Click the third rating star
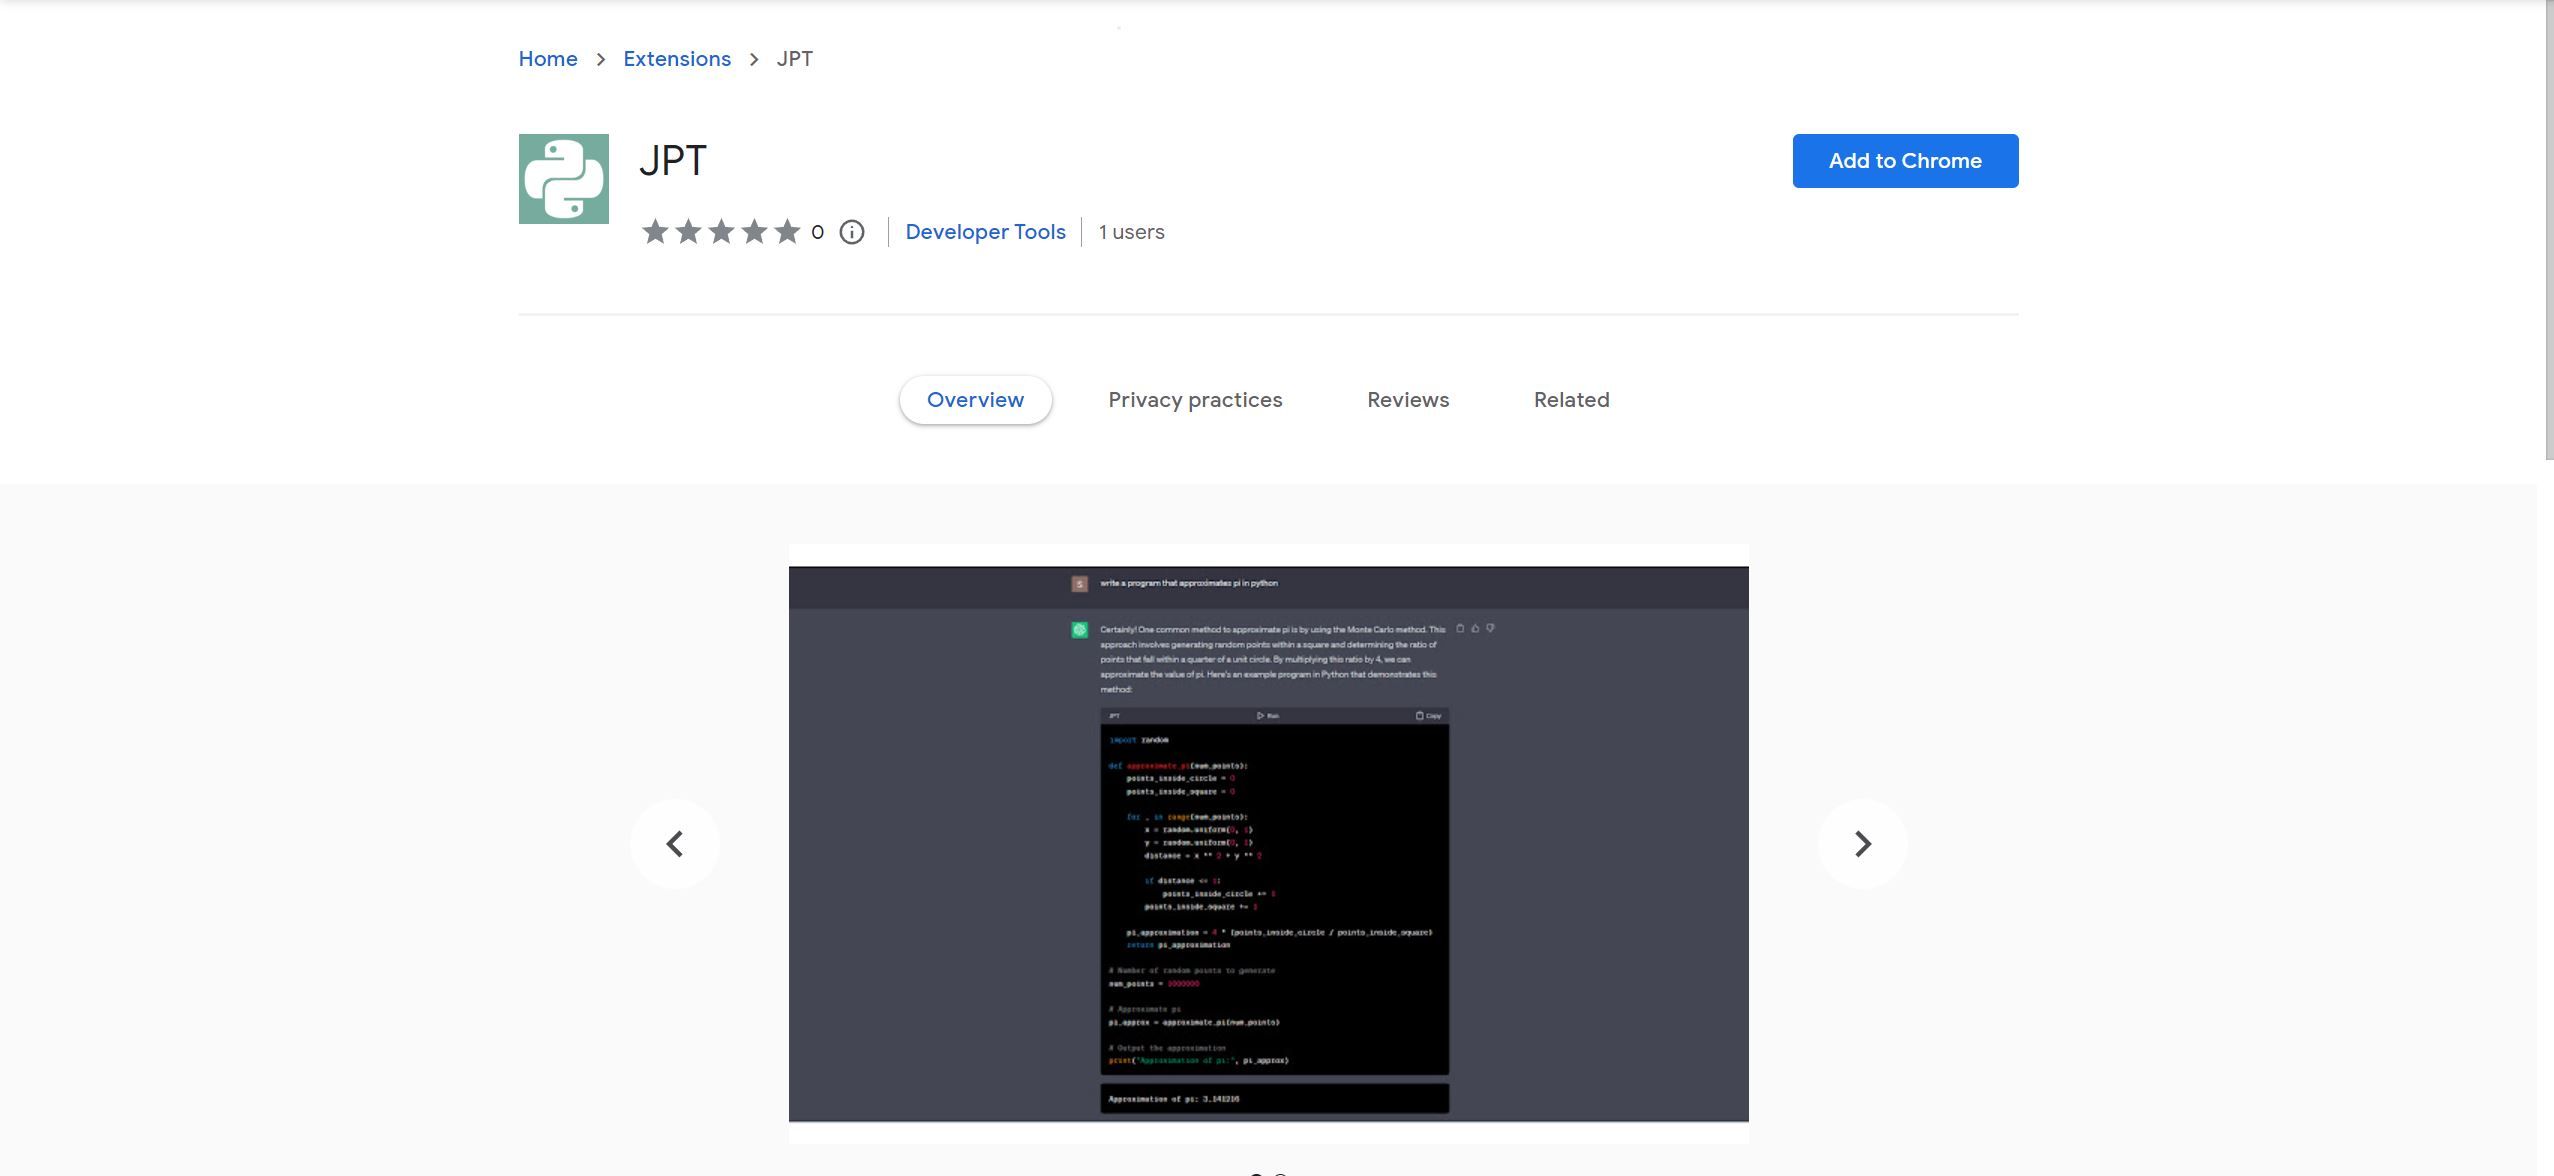The image size is (2554, 1176). point(721,232)
